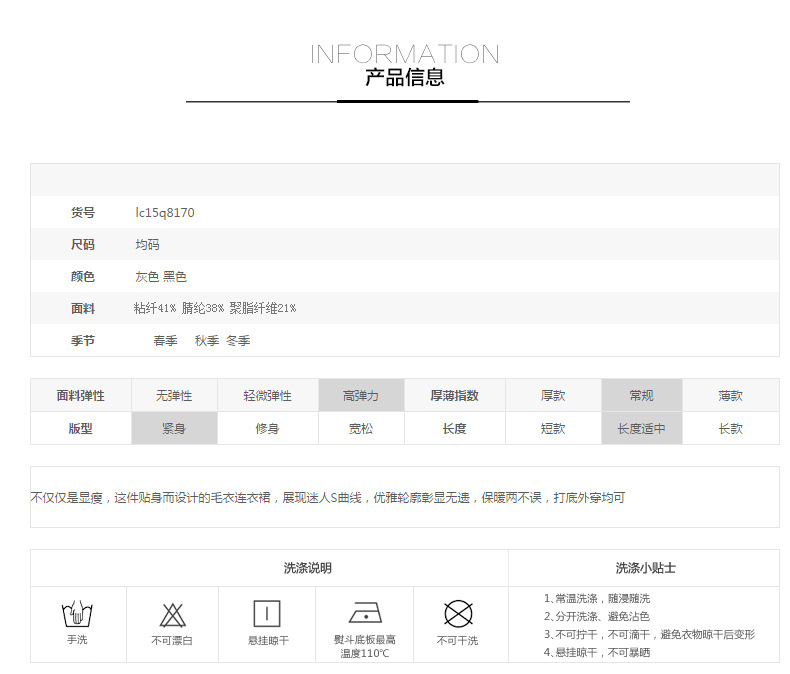Choose the 修身 fit option
The image size is (790, 674).
click(x=267, y=428)
